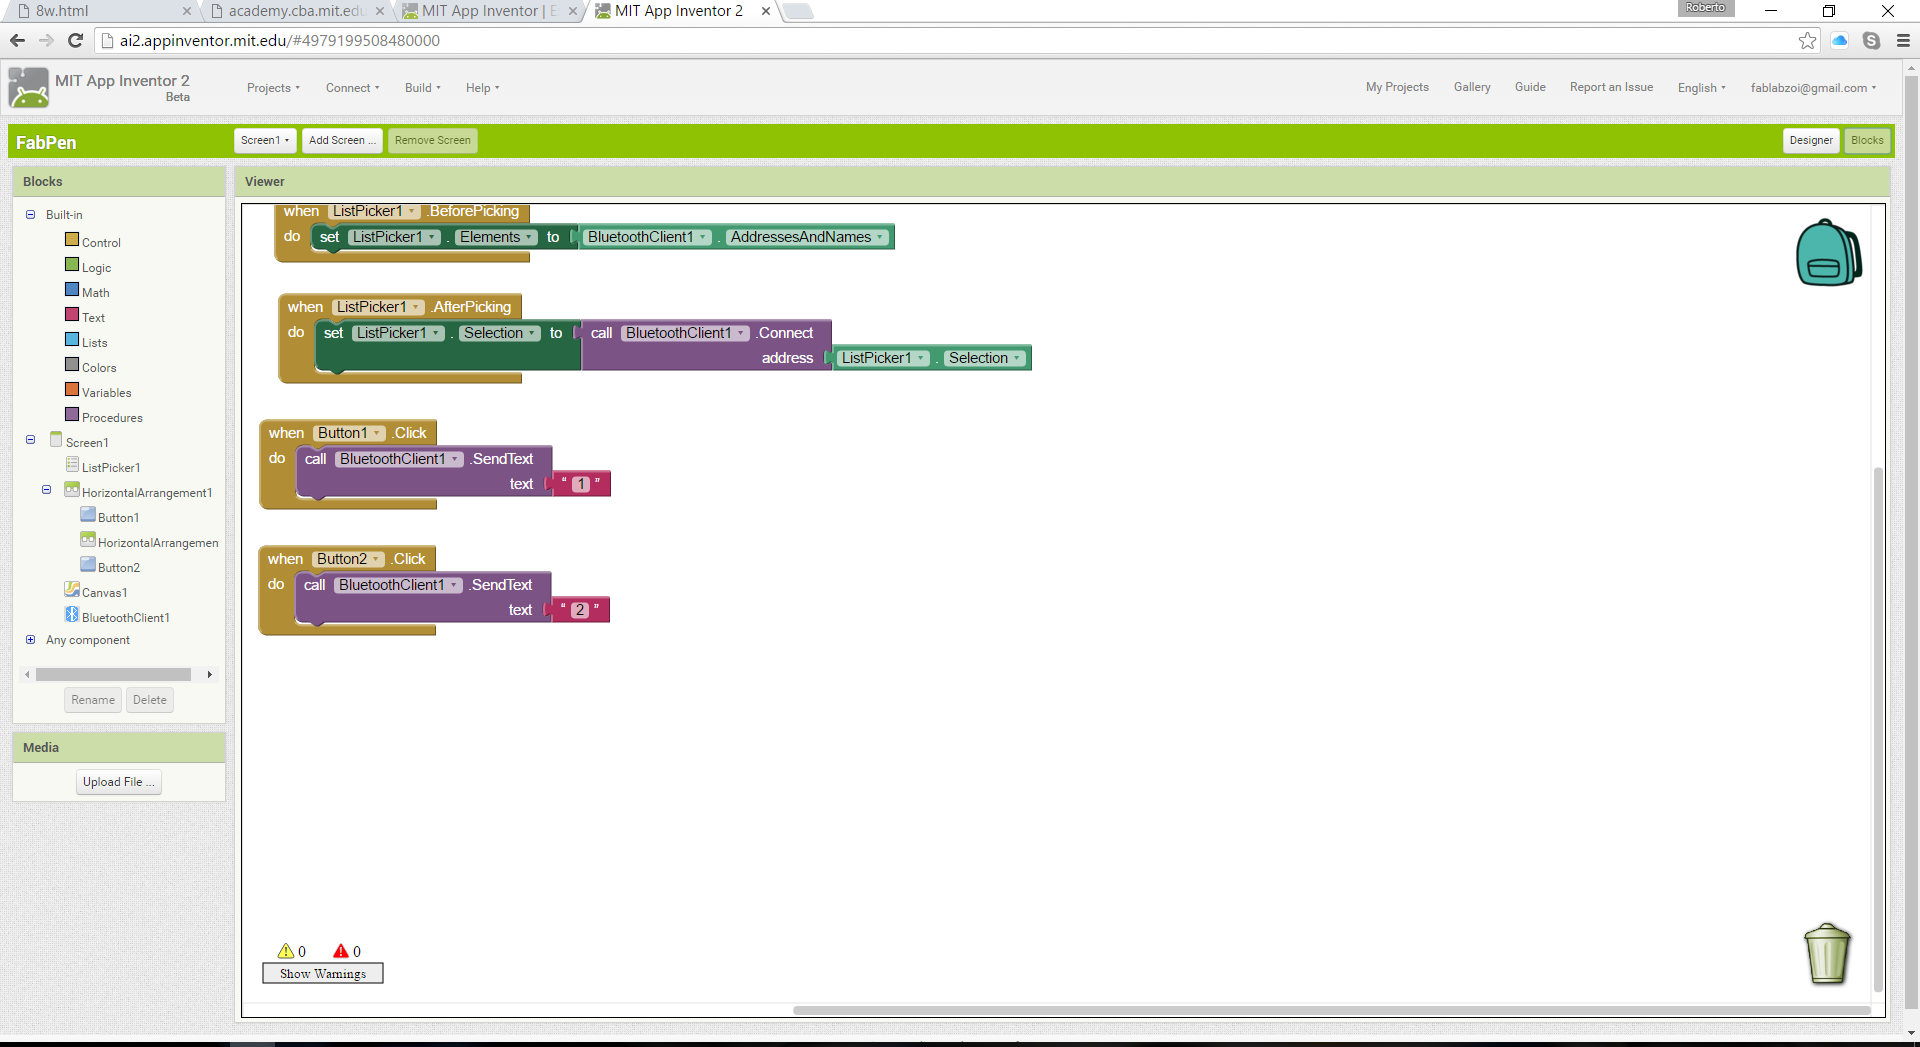1920x1047 pixels.
Task: Click the Add Screen button
Action: pos(342,140)
